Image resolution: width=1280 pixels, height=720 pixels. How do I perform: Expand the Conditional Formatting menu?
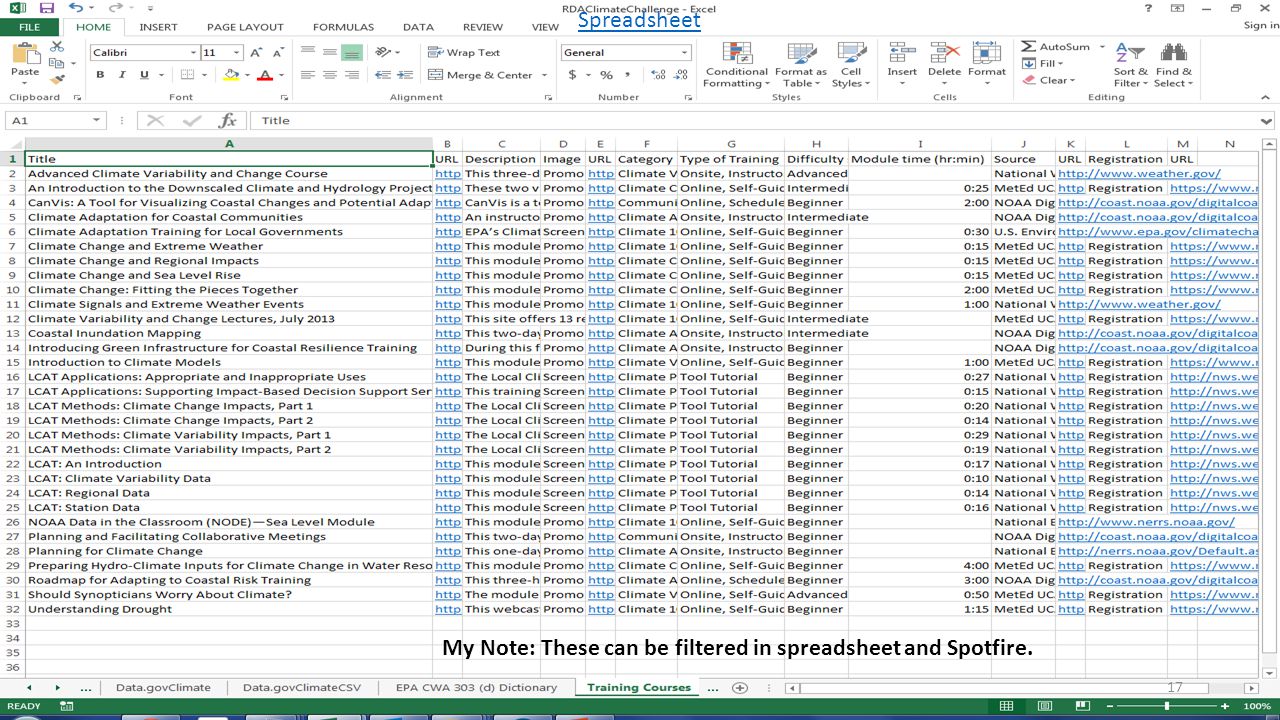(x=736, y=65)
